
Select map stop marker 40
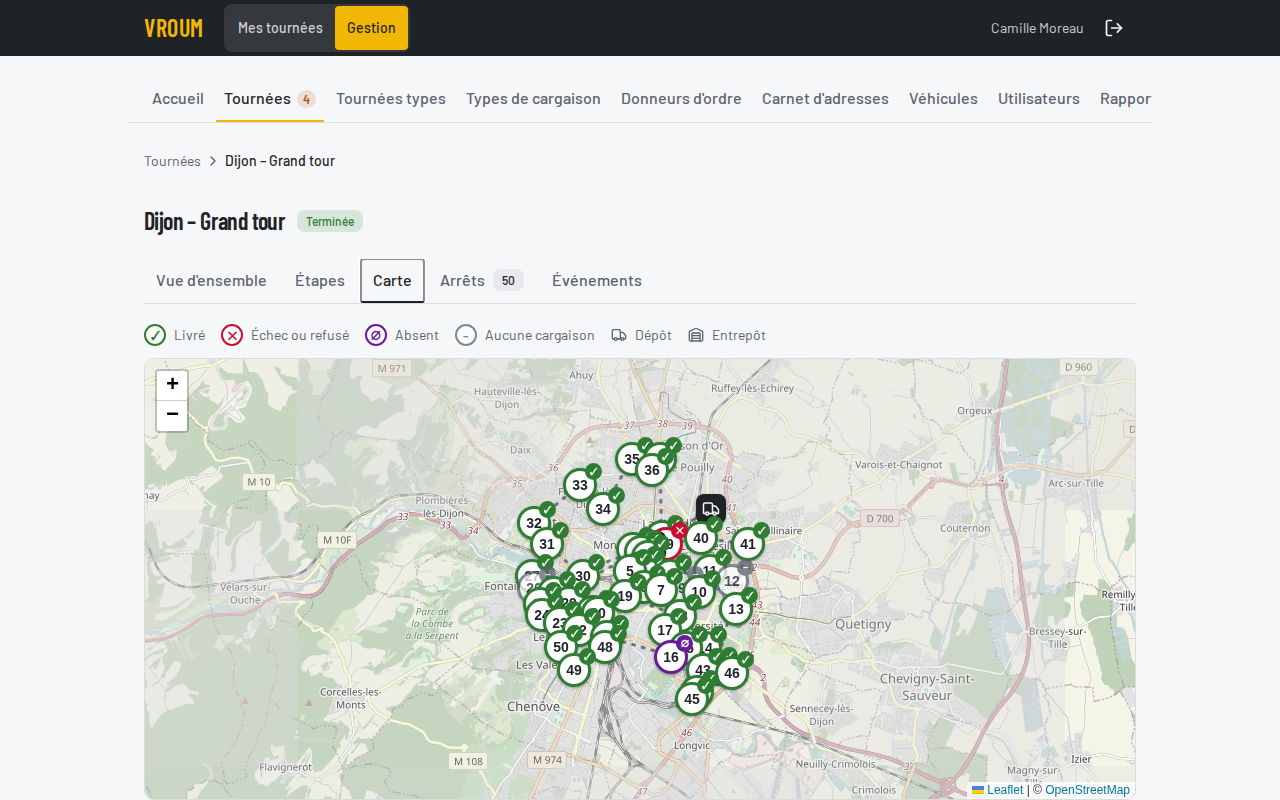tap(701, 538)
